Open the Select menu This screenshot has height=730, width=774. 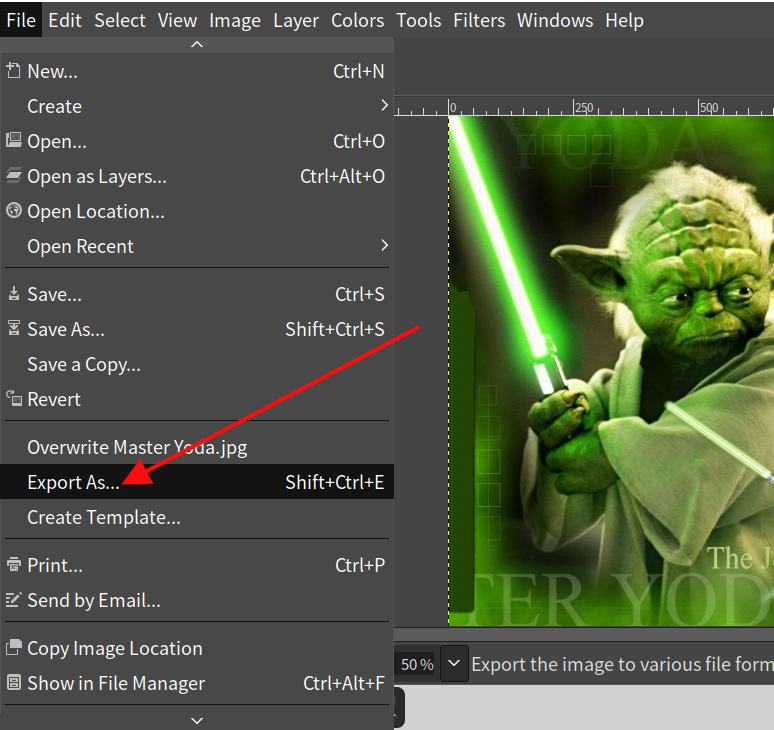[120, 20]
